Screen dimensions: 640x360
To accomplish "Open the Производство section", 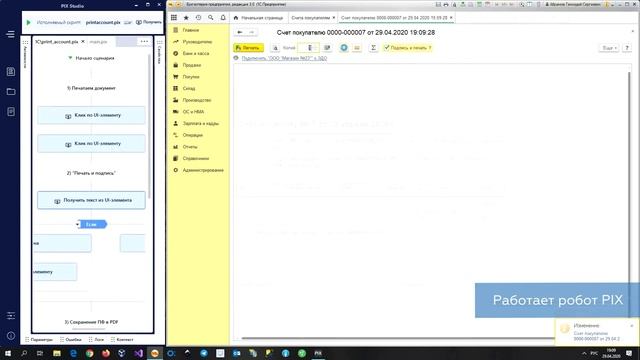I will coord(198,100).
